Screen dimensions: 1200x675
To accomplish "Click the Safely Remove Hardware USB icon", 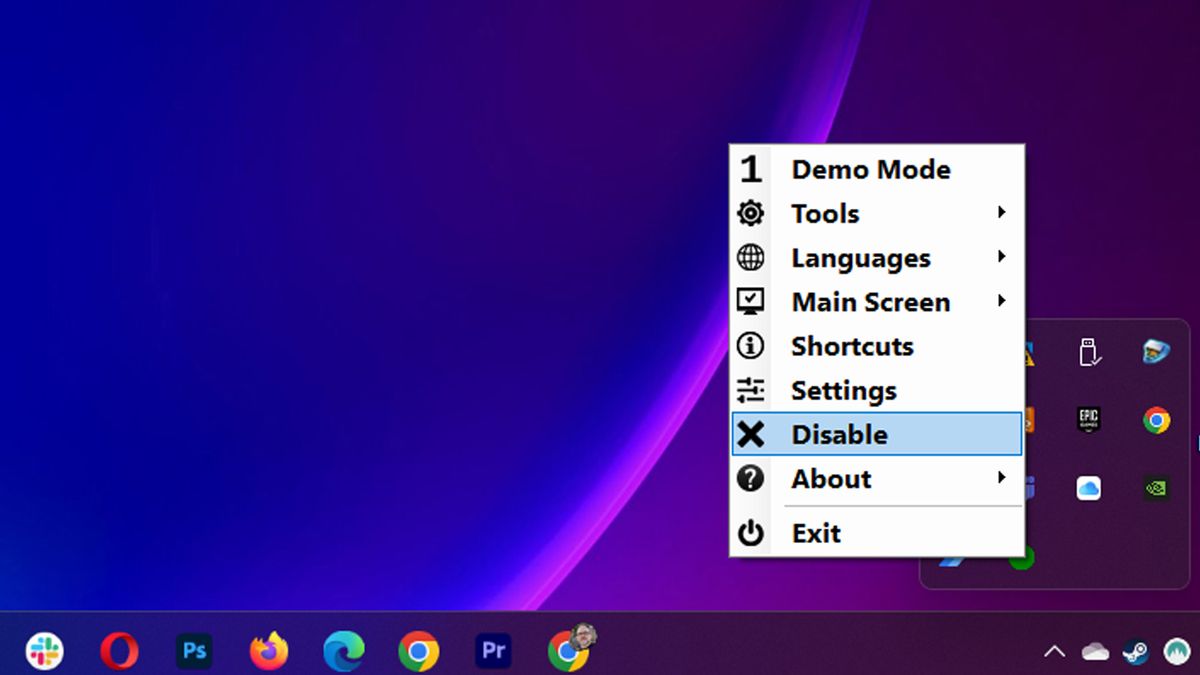I will pyautogui.click(x=1090, y=350).
